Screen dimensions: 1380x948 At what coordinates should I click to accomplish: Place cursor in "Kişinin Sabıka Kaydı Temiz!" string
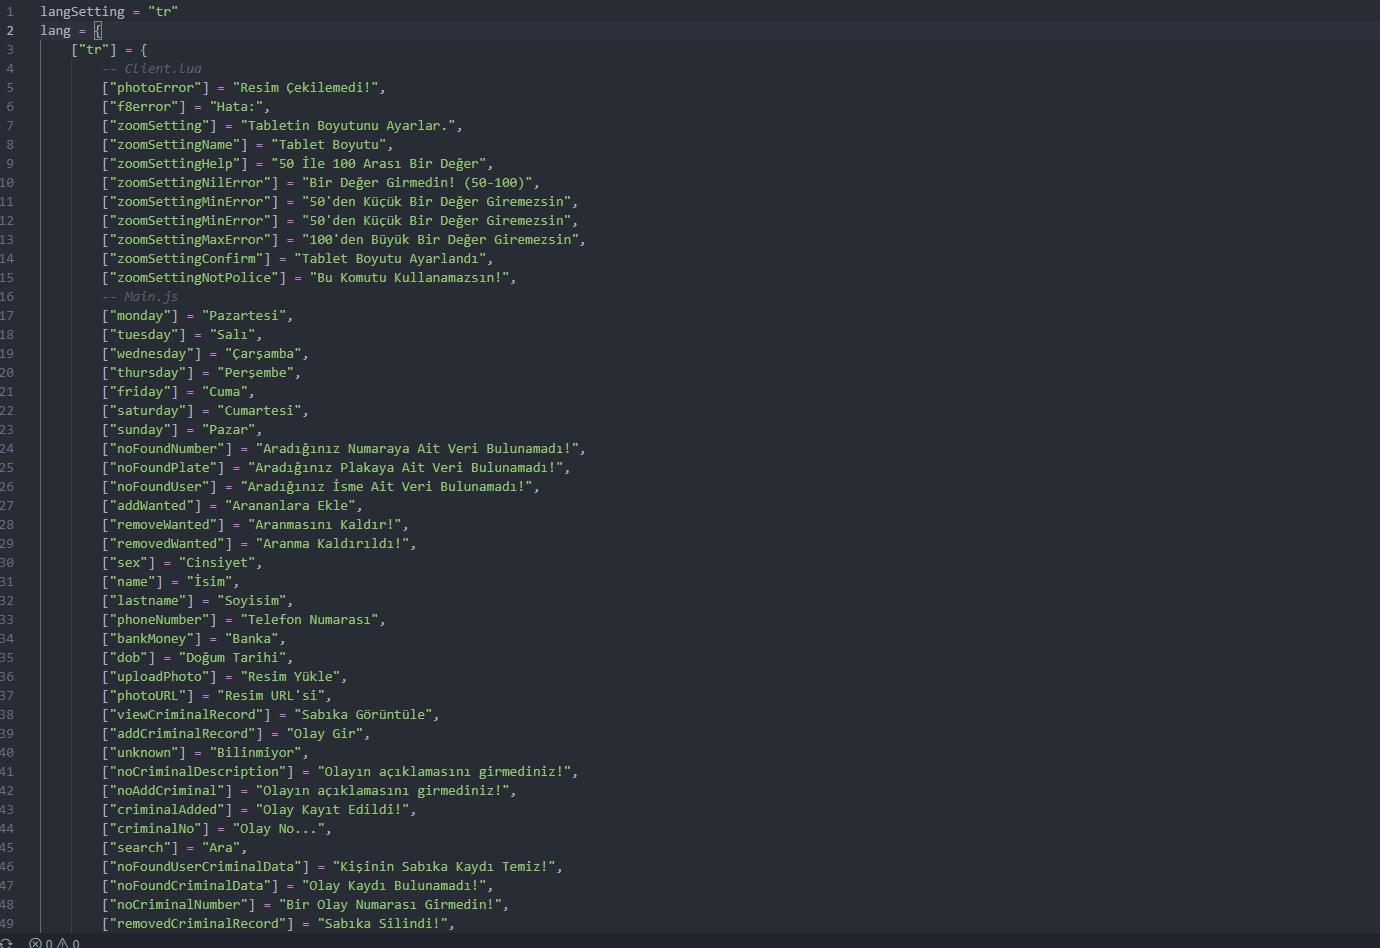click(x=444, y=867)
